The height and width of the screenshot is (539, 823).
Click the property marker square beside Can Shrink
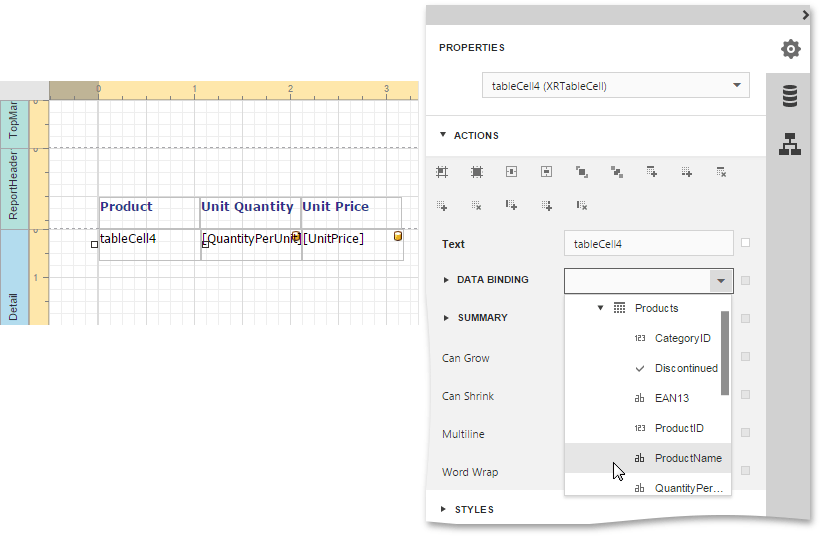point(745,395)
